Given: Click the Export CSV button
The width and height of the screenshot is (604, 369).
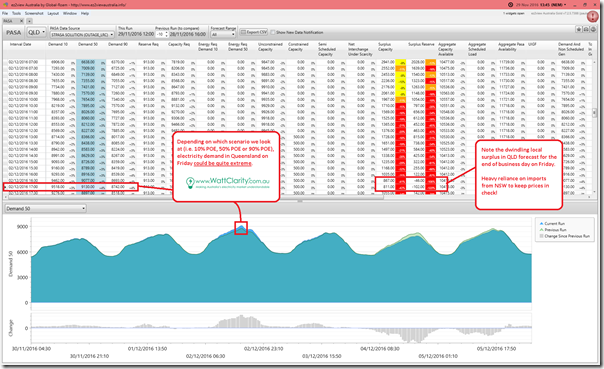Looking at the screenshot, I should pos(253,32).
